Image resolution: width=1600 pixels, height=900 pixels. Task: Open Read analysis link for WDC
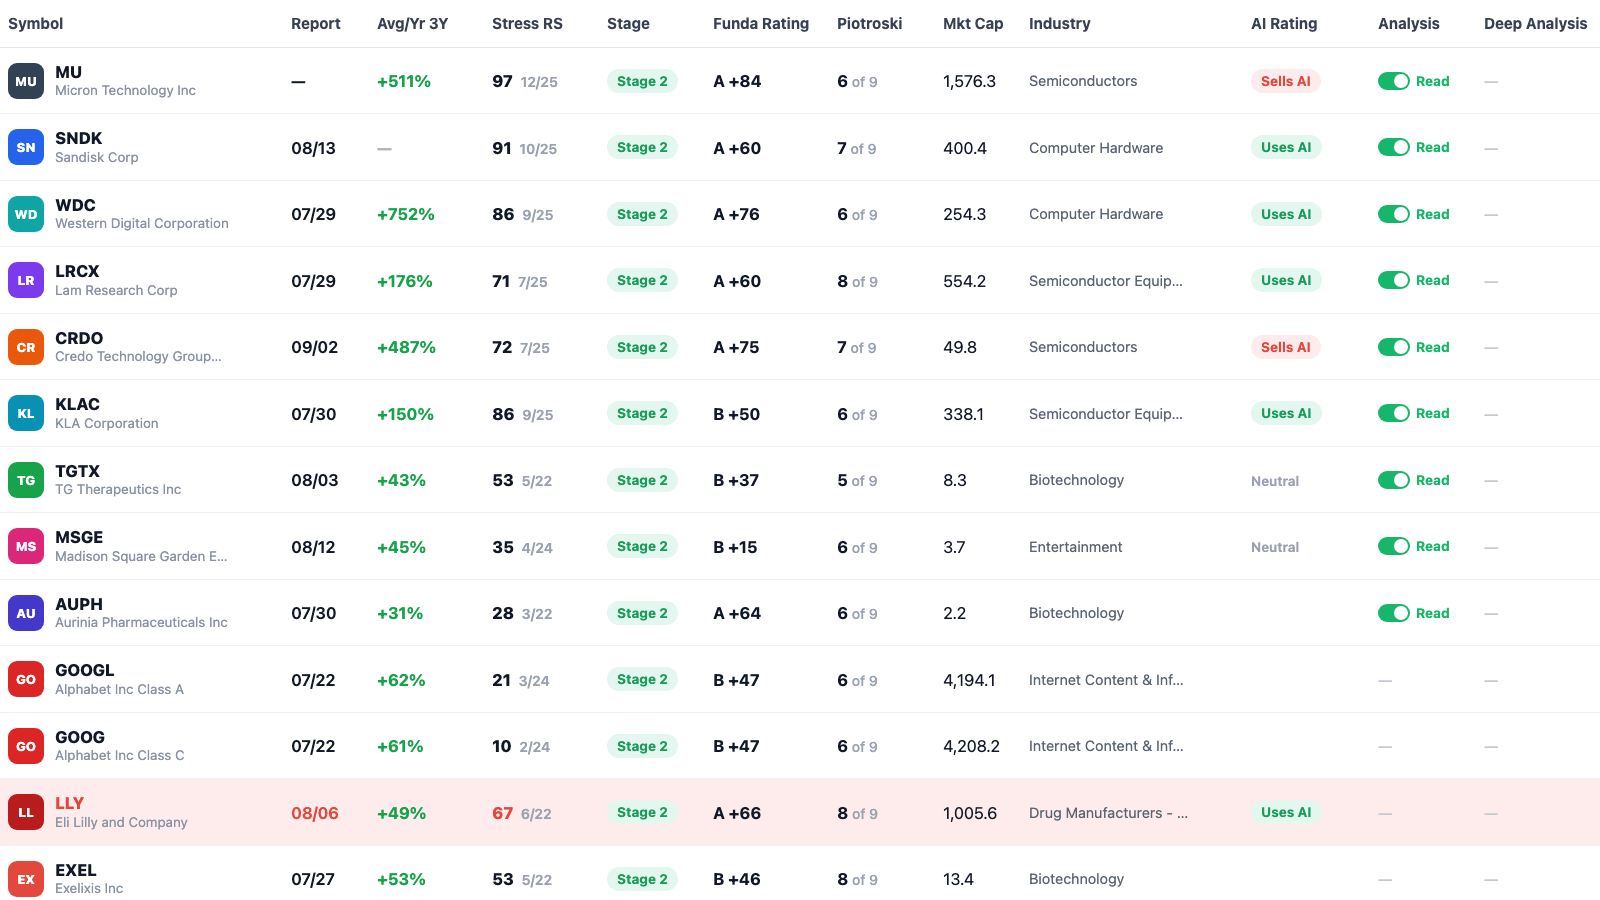pos(1432,214)
